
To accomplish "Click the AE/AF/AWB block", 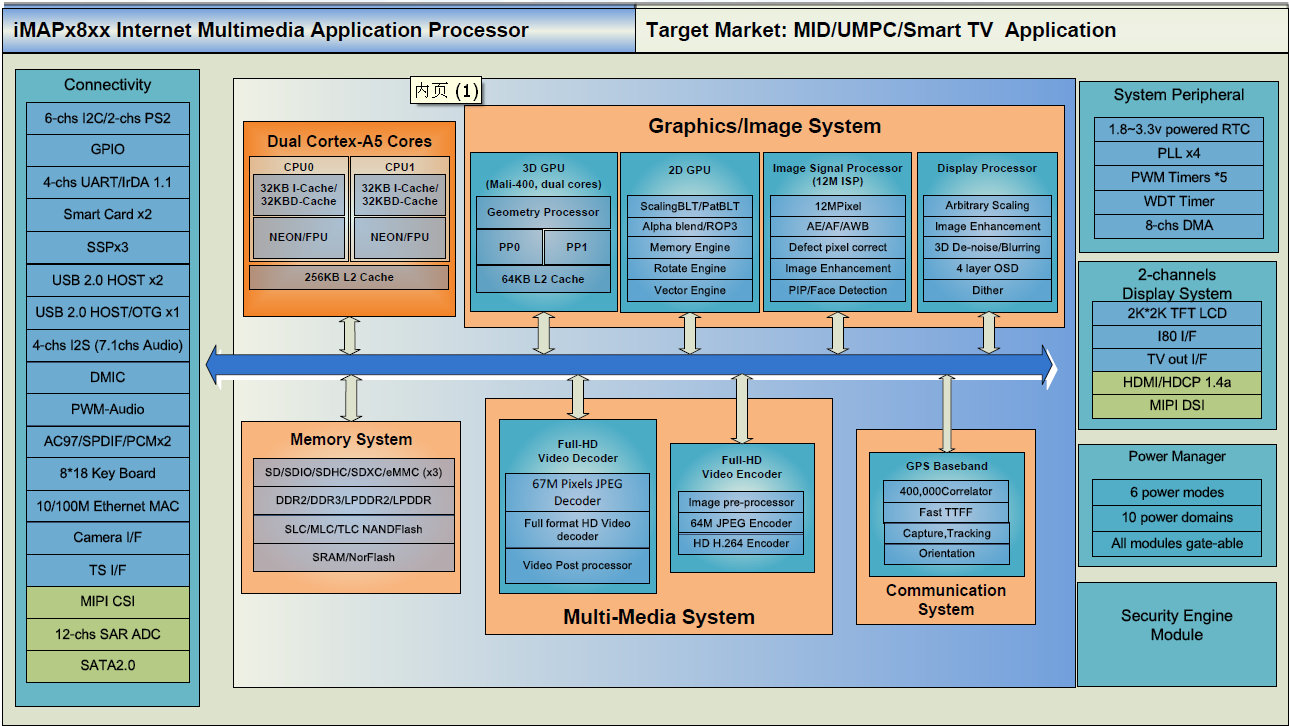I will (x=838, y=227).
